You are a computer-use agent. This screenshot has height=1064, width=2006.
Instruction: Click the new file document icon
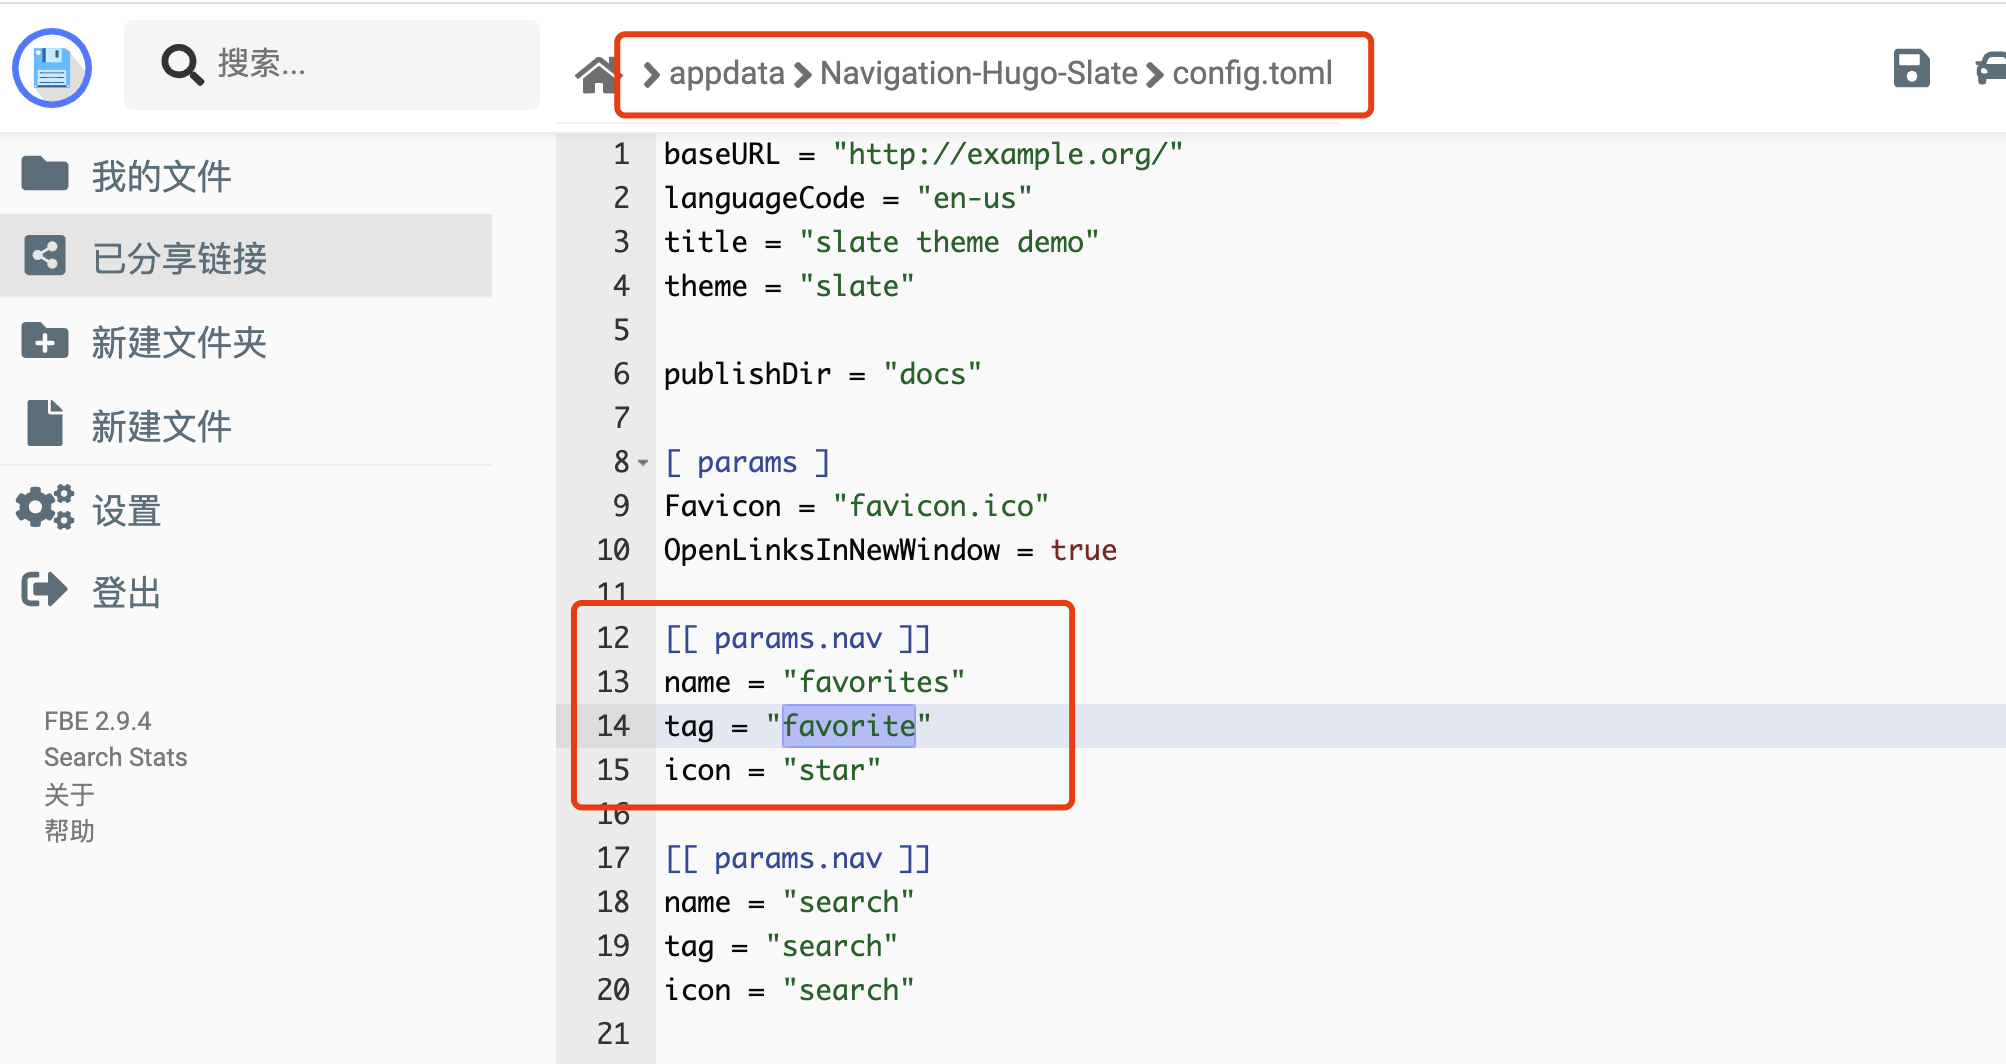click(45, 424)
